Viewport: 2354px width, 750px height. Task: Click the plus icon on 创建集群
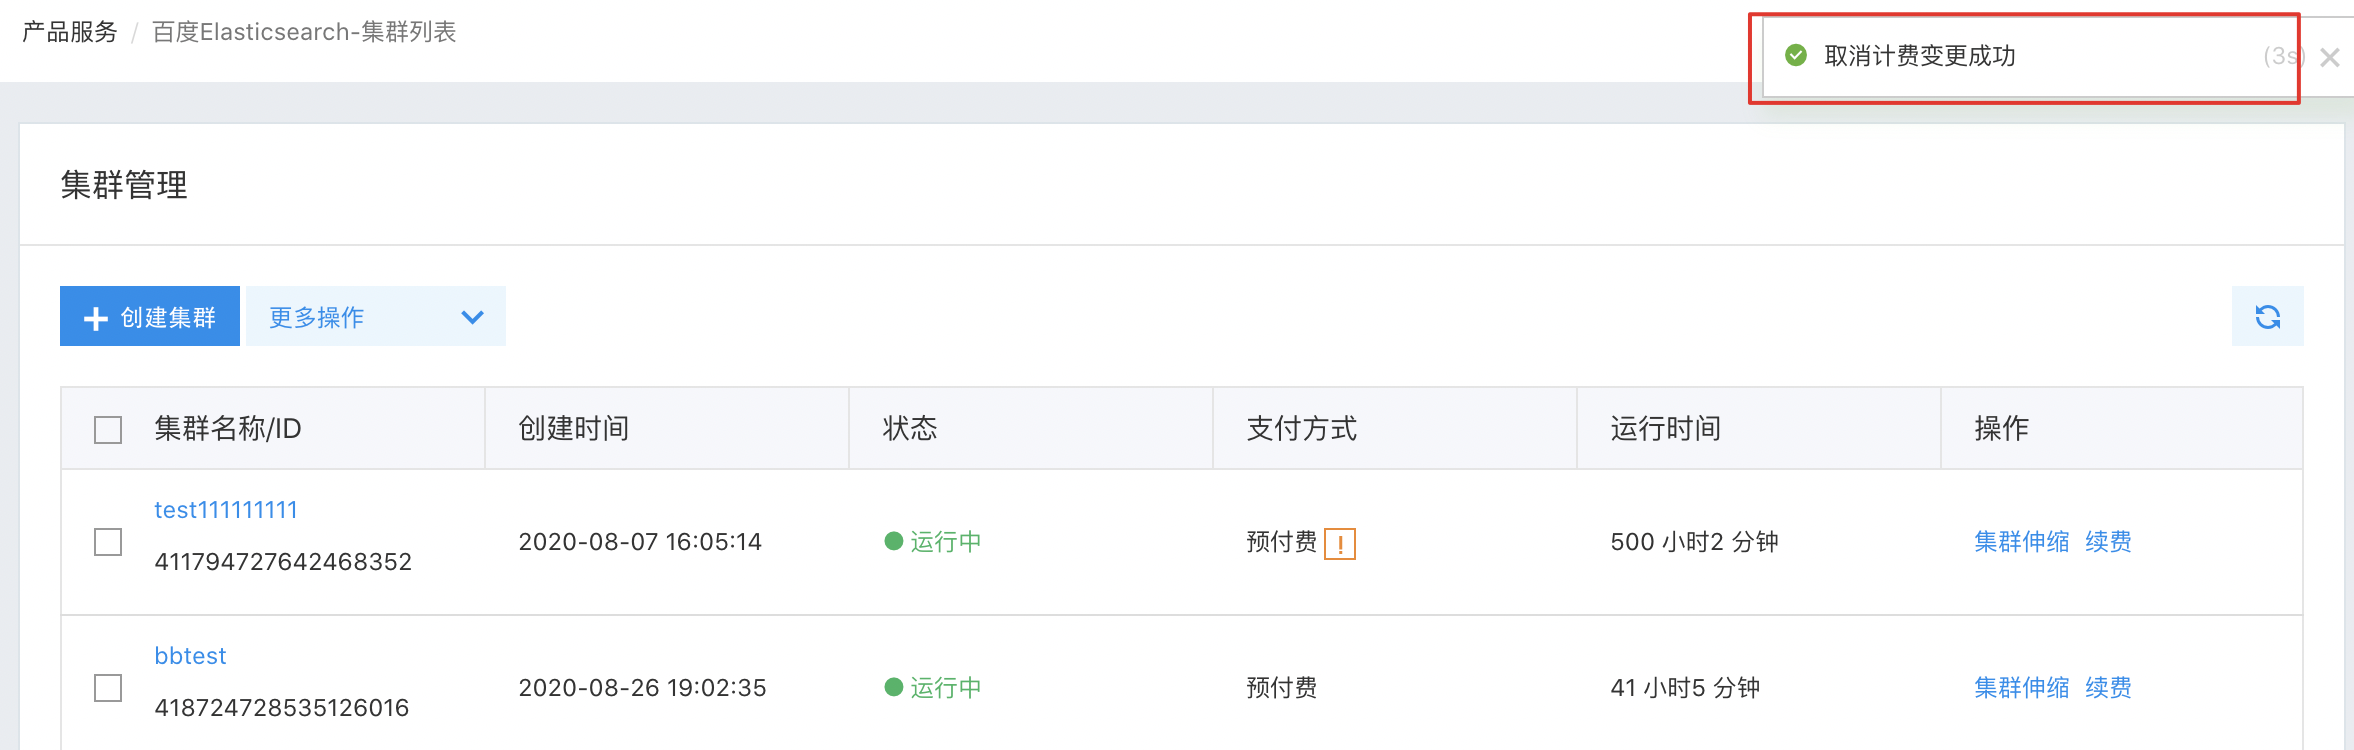tap(96, 318)
